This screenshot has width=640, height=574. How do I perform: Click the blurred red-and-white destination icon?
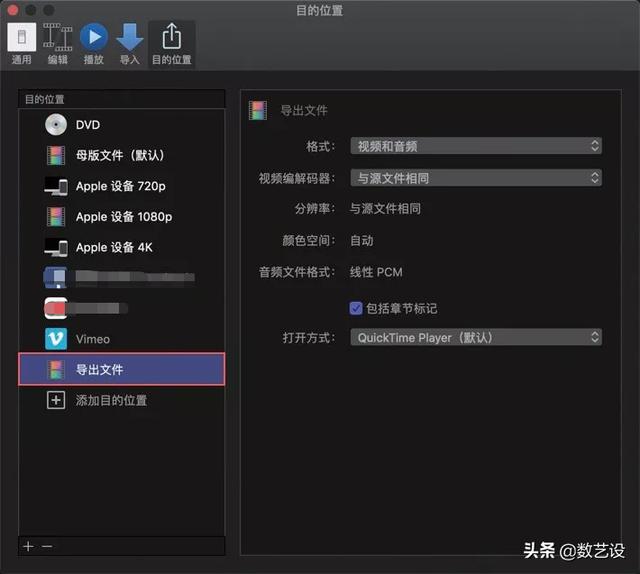click(56, 308)
